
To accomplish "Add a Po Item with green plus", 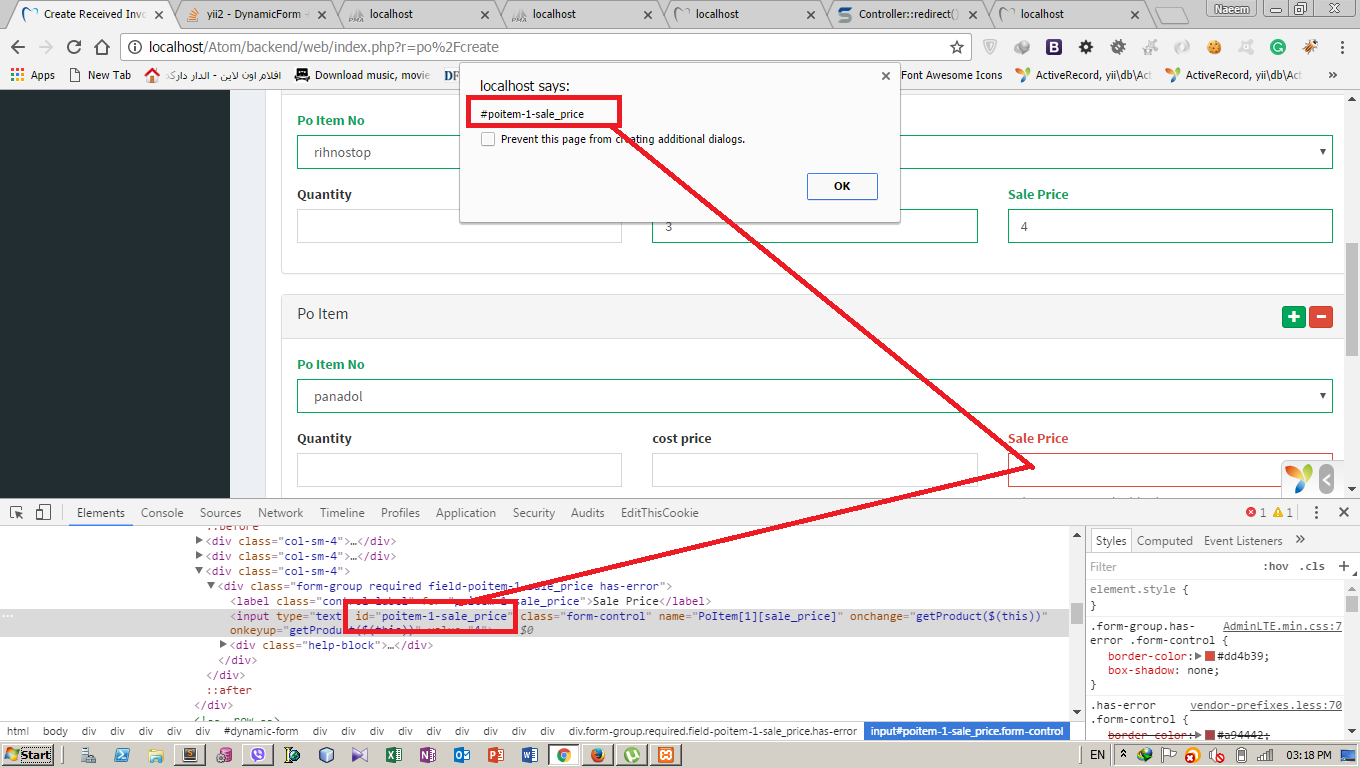I will pos(1294,317).
